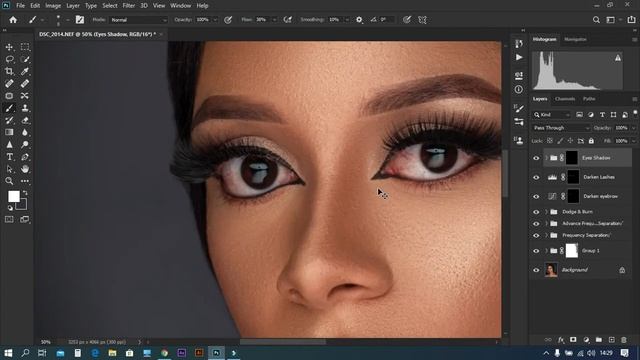The height and width of the screenshot is (360, 640).
Task: Select the Crop tool
Action: coord(9,71)
